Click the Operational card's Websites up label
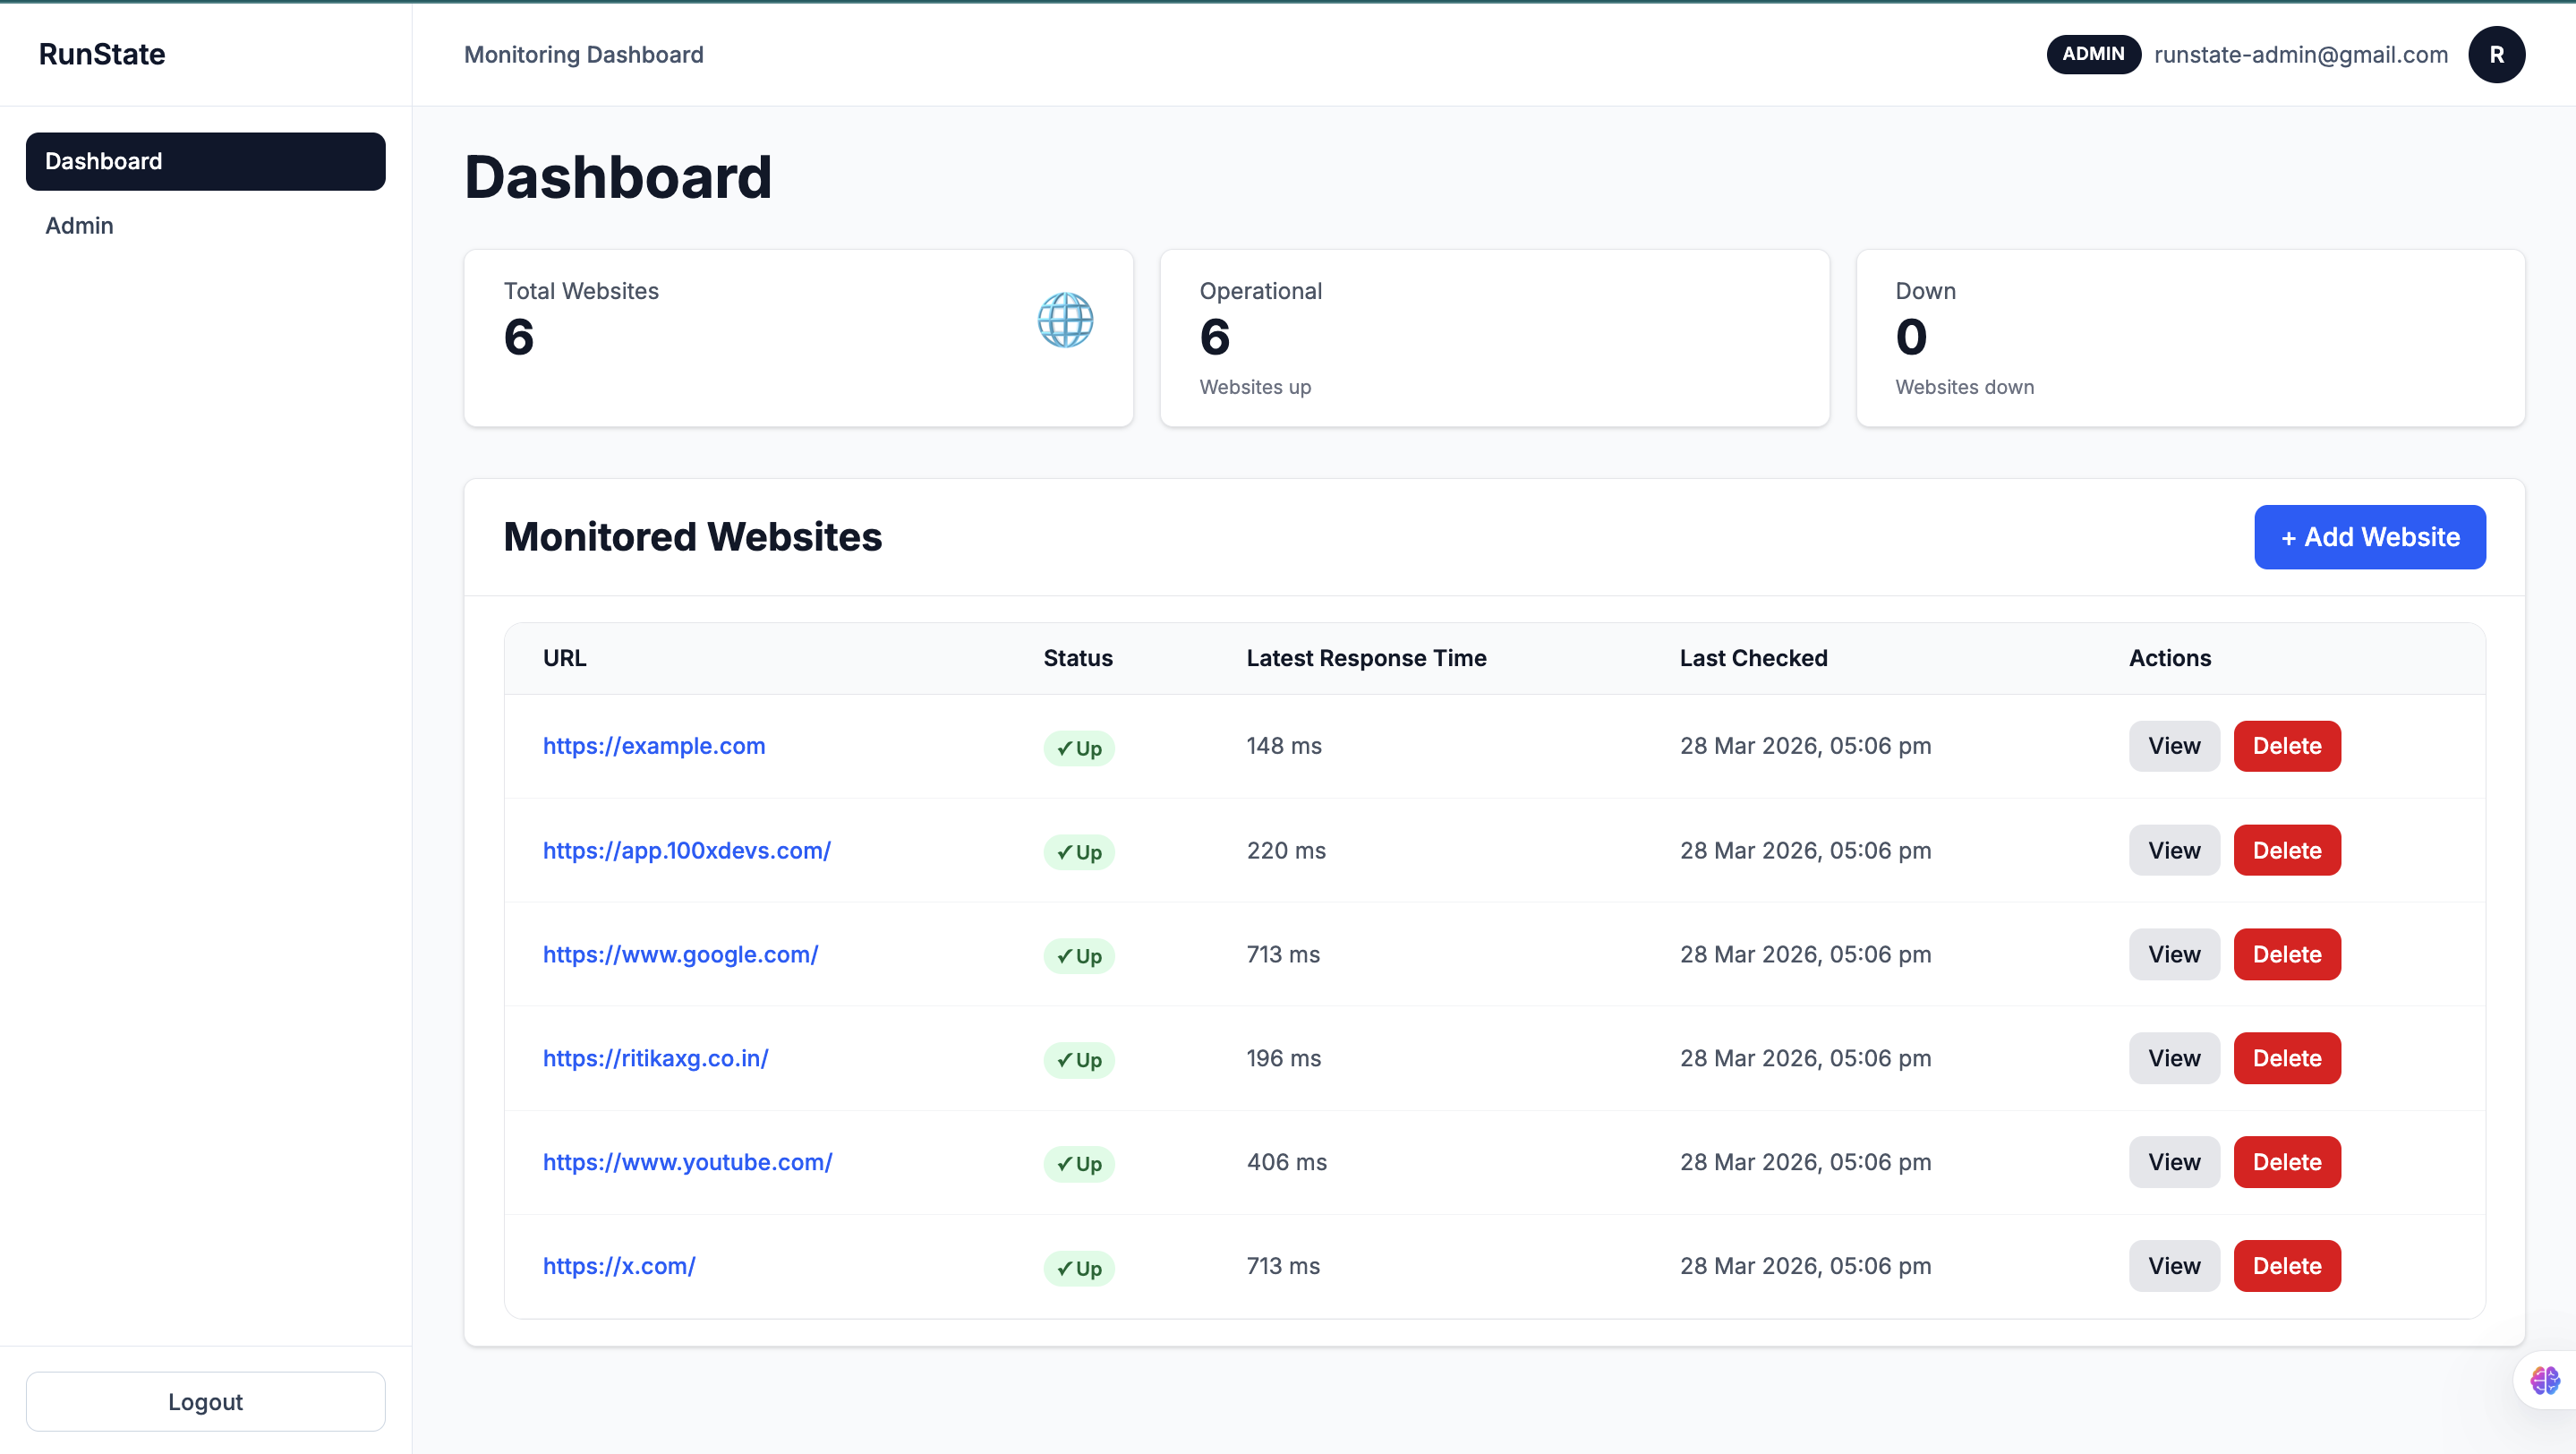The width and height of the screenshot is (2576, 1454). point(1255,387)
